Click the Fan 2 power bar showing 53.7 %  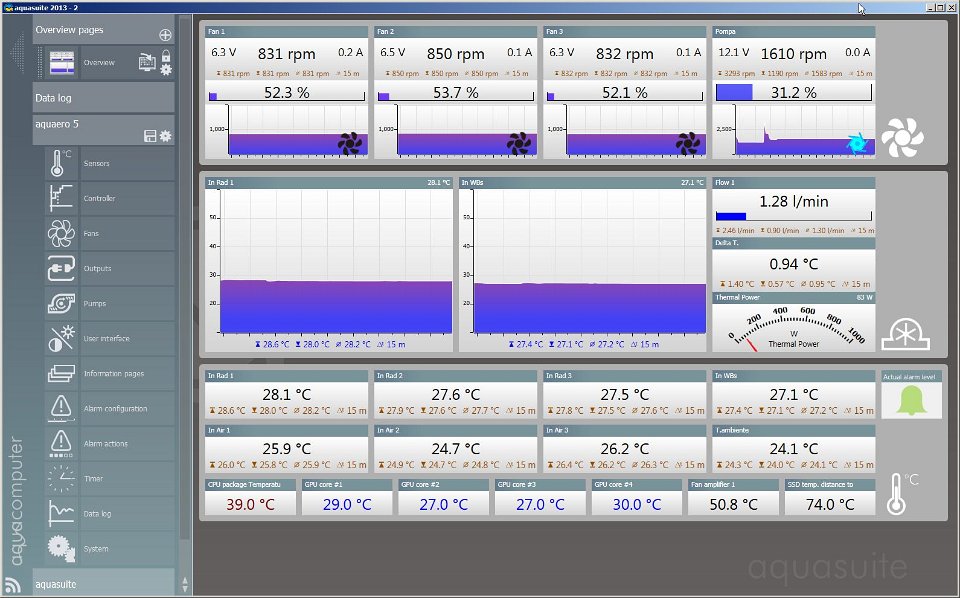point(456,93)
